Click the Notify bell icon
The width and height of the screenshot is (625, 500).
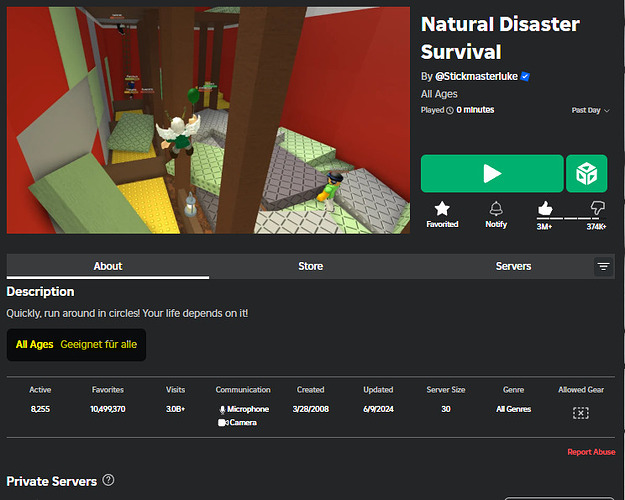coord(496,209)
